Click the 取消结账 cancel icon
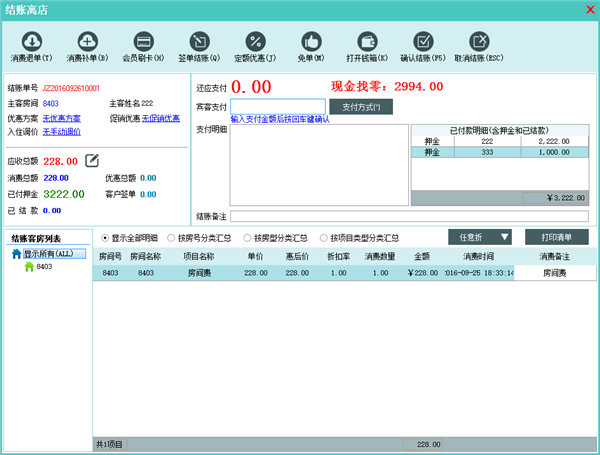600x455 pixels. click(479, 42)
